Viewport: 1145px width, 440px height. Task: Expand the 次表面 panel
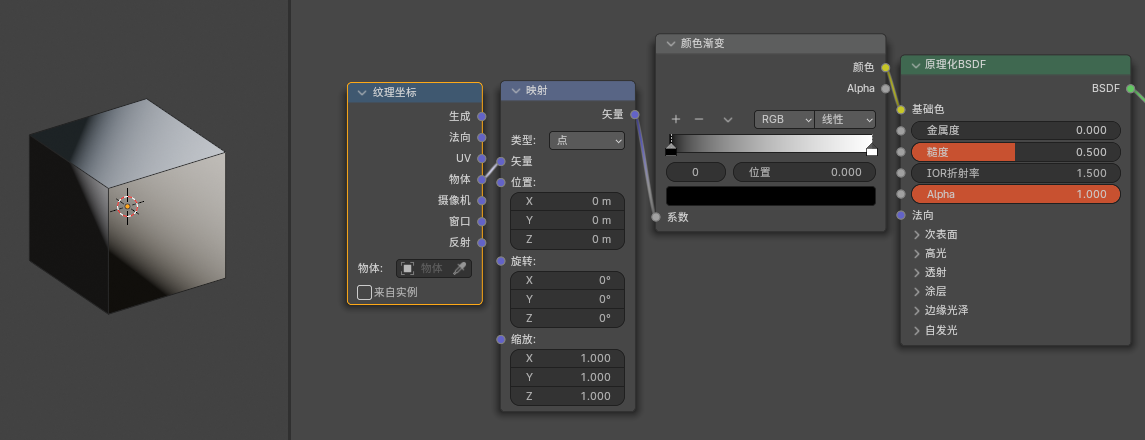tap(917, 234)
